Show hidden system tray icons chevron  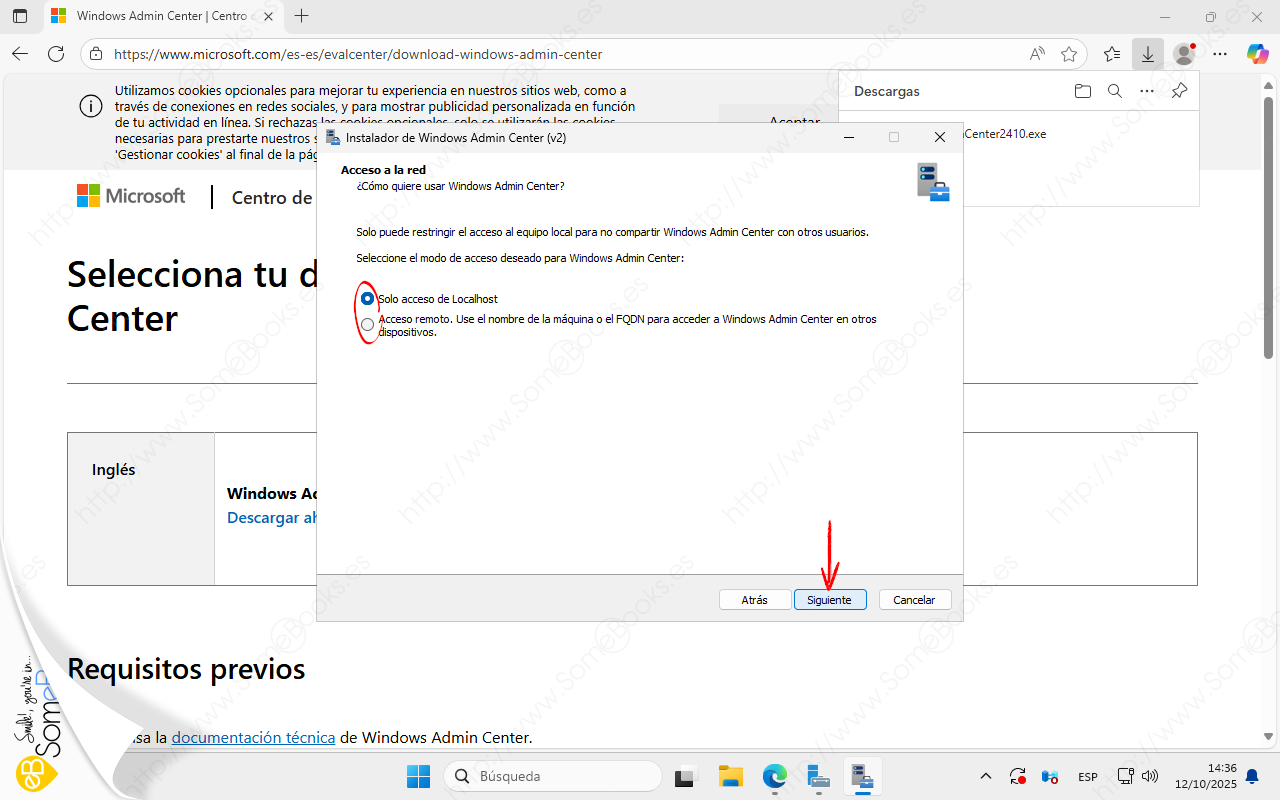tap(985, 776)
